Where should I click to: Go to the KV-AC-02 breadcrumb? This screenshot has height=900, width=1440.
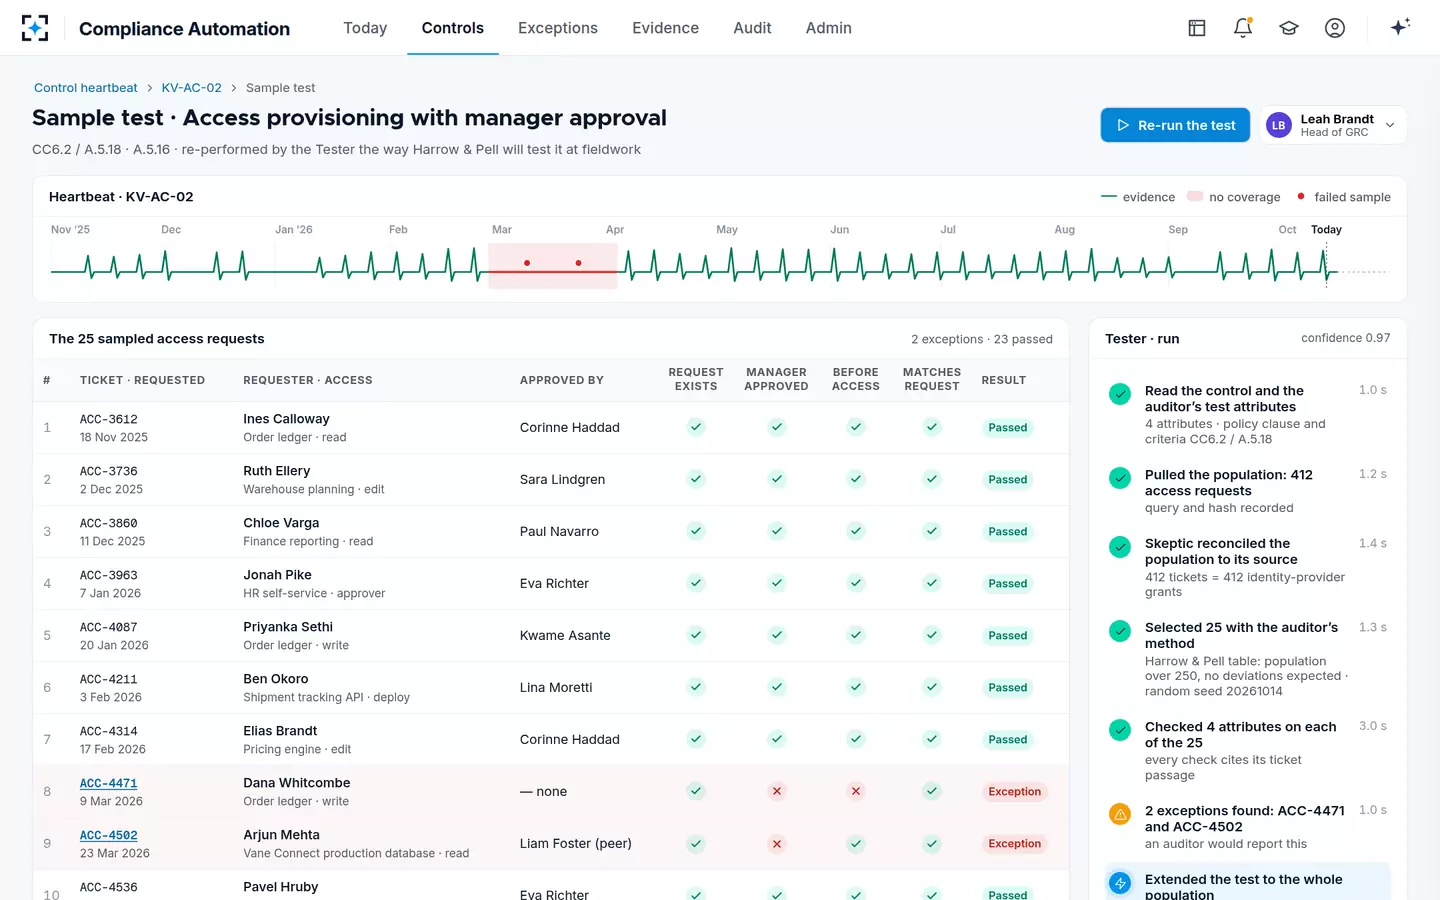(192, 88)
